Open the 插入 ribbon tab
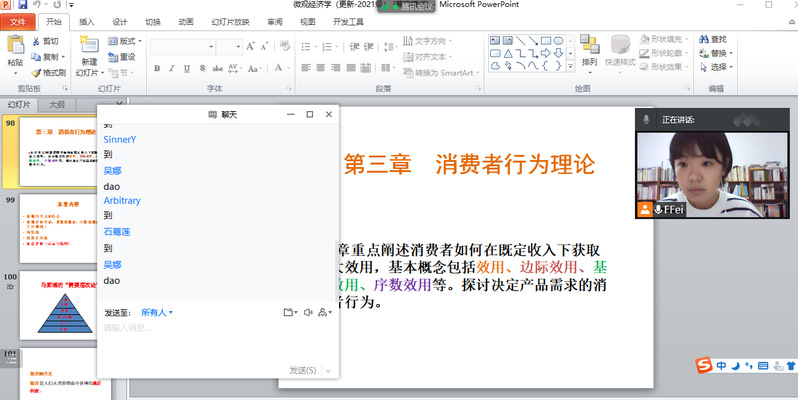798x400 pixels. (x=87, y=21)
